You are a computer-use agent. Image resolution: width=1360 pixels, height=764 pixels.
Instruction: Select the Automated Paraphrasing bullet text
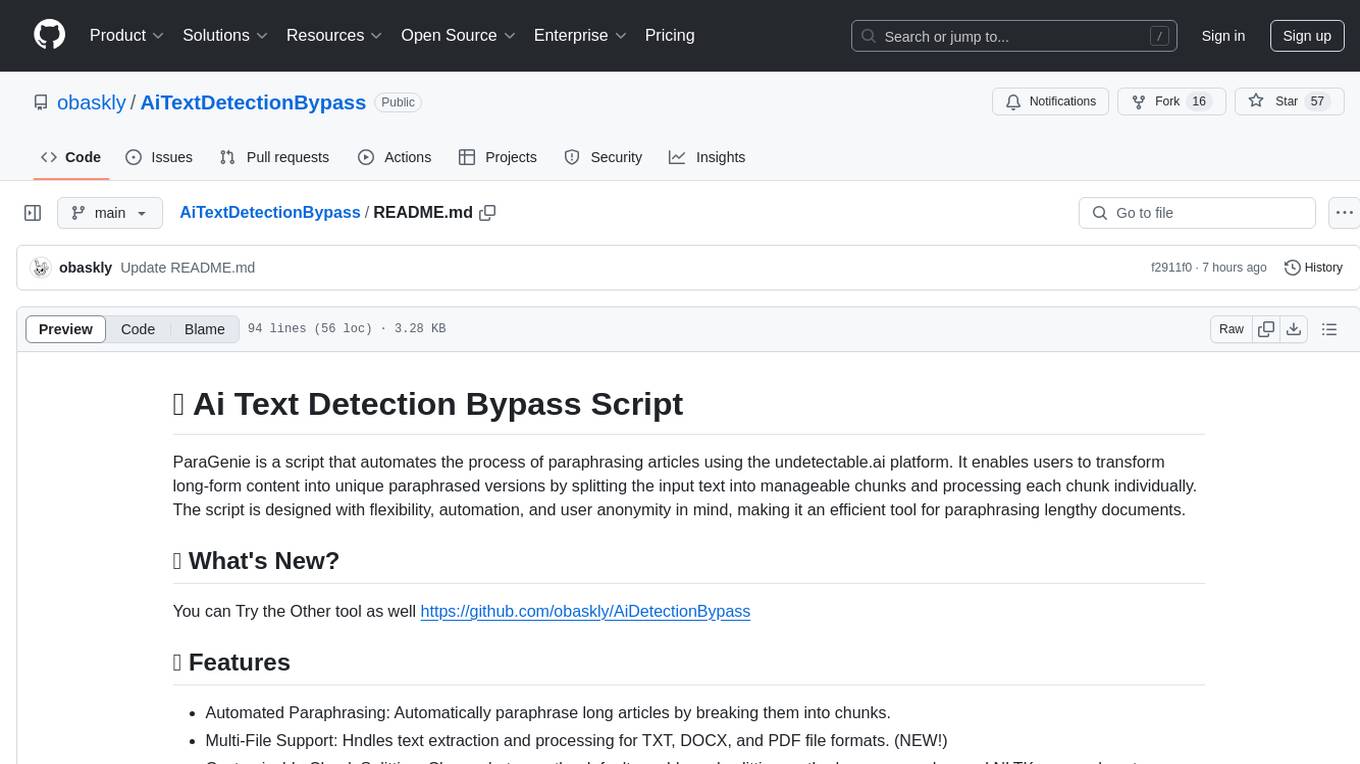point(548,713)
